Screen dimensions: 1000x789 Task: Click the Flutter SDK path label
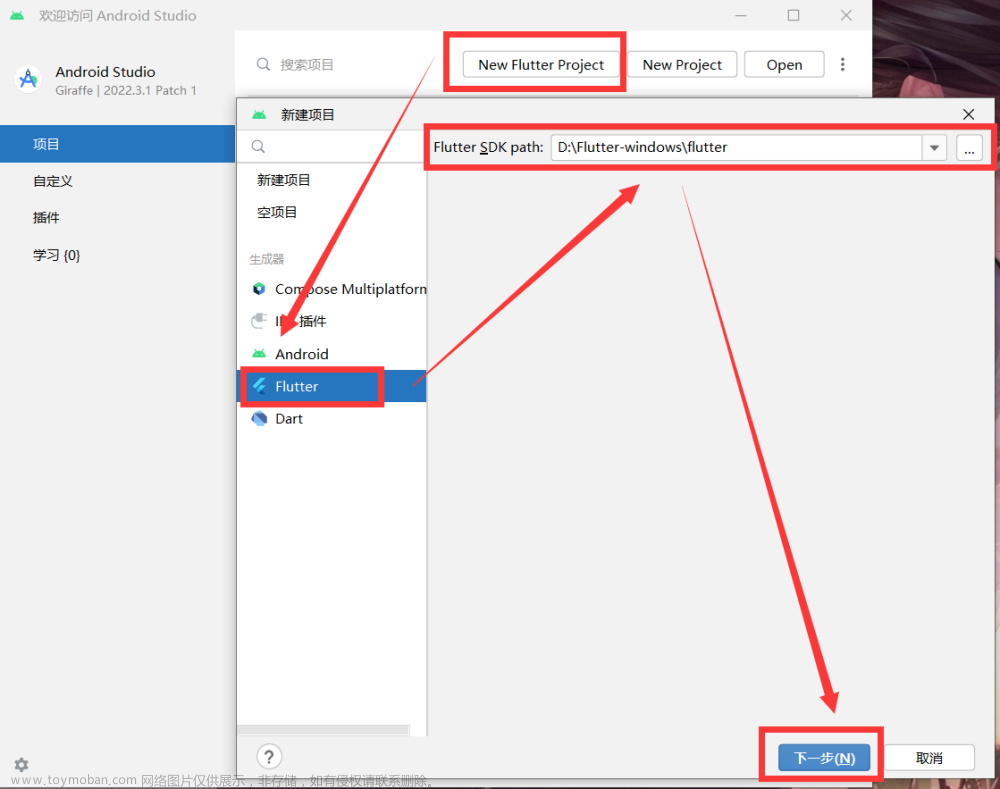(488, 147)
